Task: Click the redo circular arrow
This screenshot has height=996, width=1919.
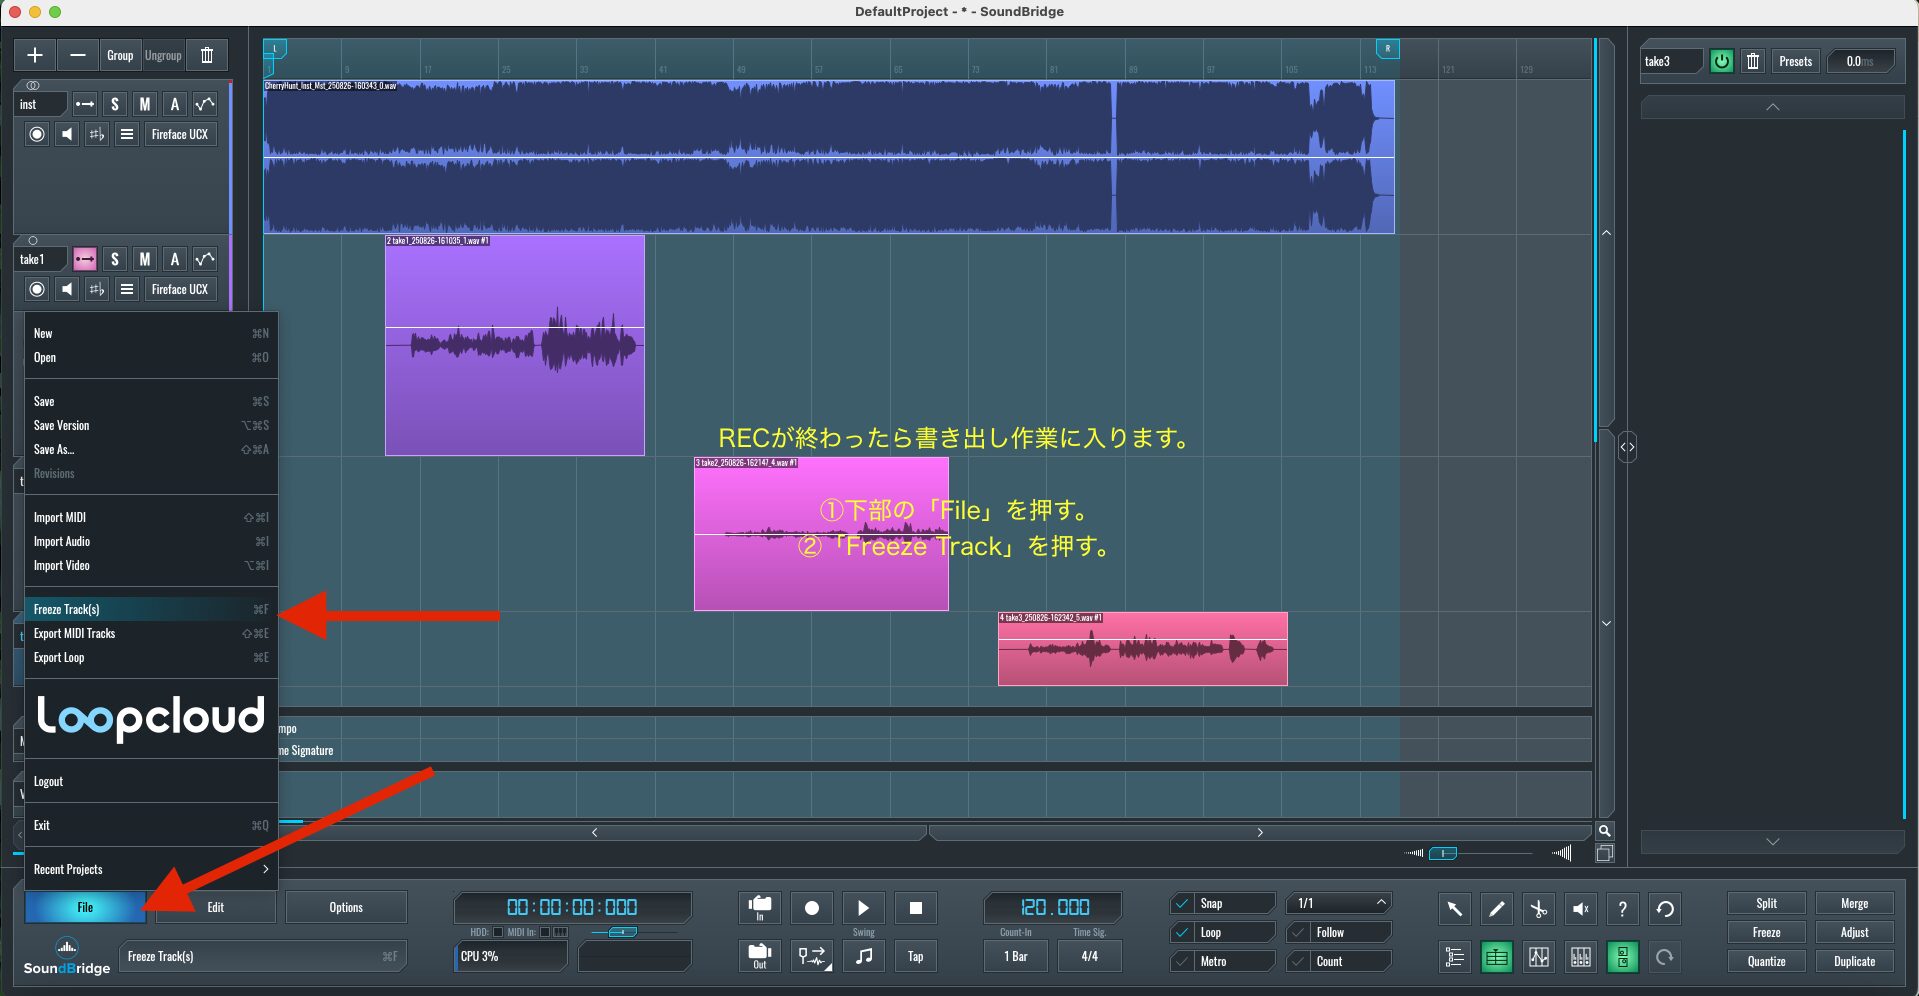Action: tap(1665, 957)
